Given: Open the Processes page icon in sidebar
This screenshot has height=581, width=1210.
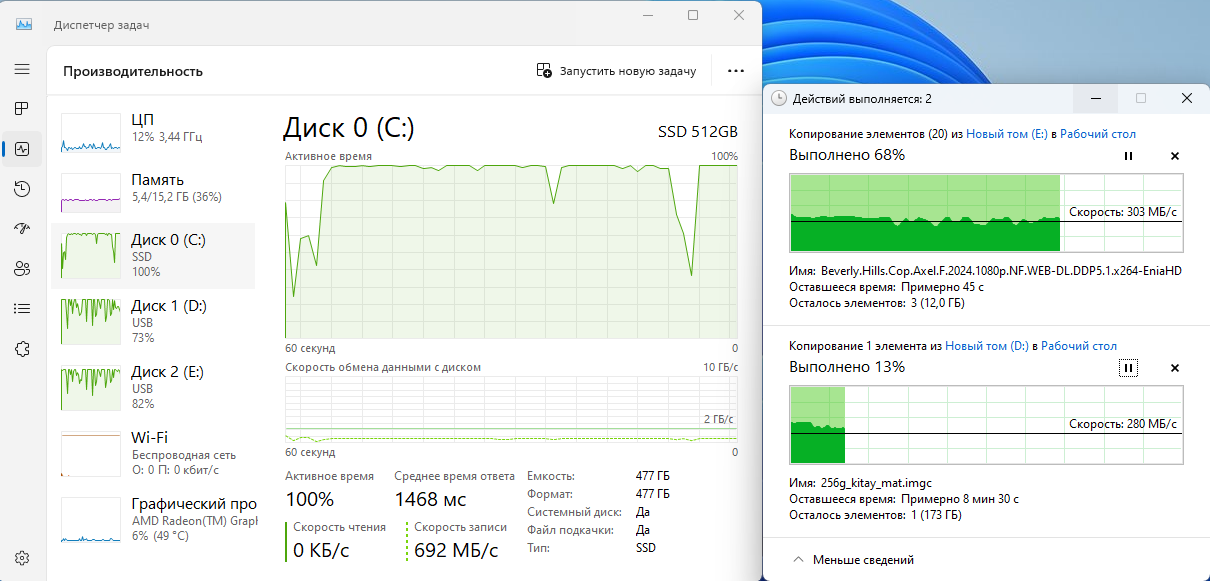Looking at the screenshot, I should 22,108.
